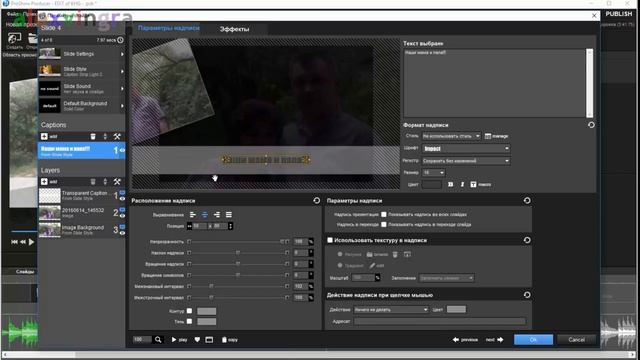
Task: Click the Cancel button
Action: [576, 340]
